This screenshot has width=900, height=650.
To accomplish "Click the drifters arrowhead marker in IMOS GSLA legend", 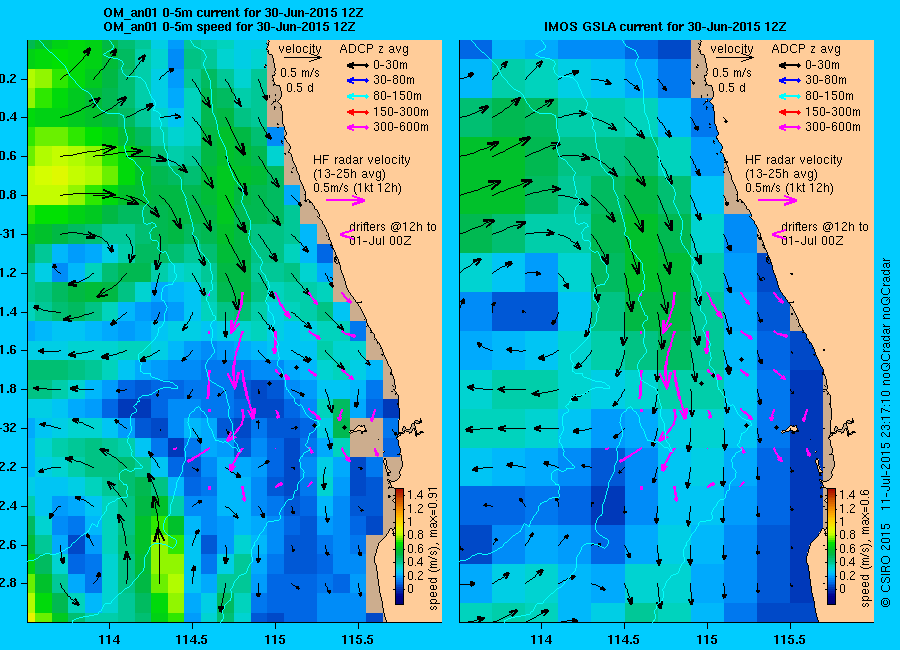I will click(779, 234).
